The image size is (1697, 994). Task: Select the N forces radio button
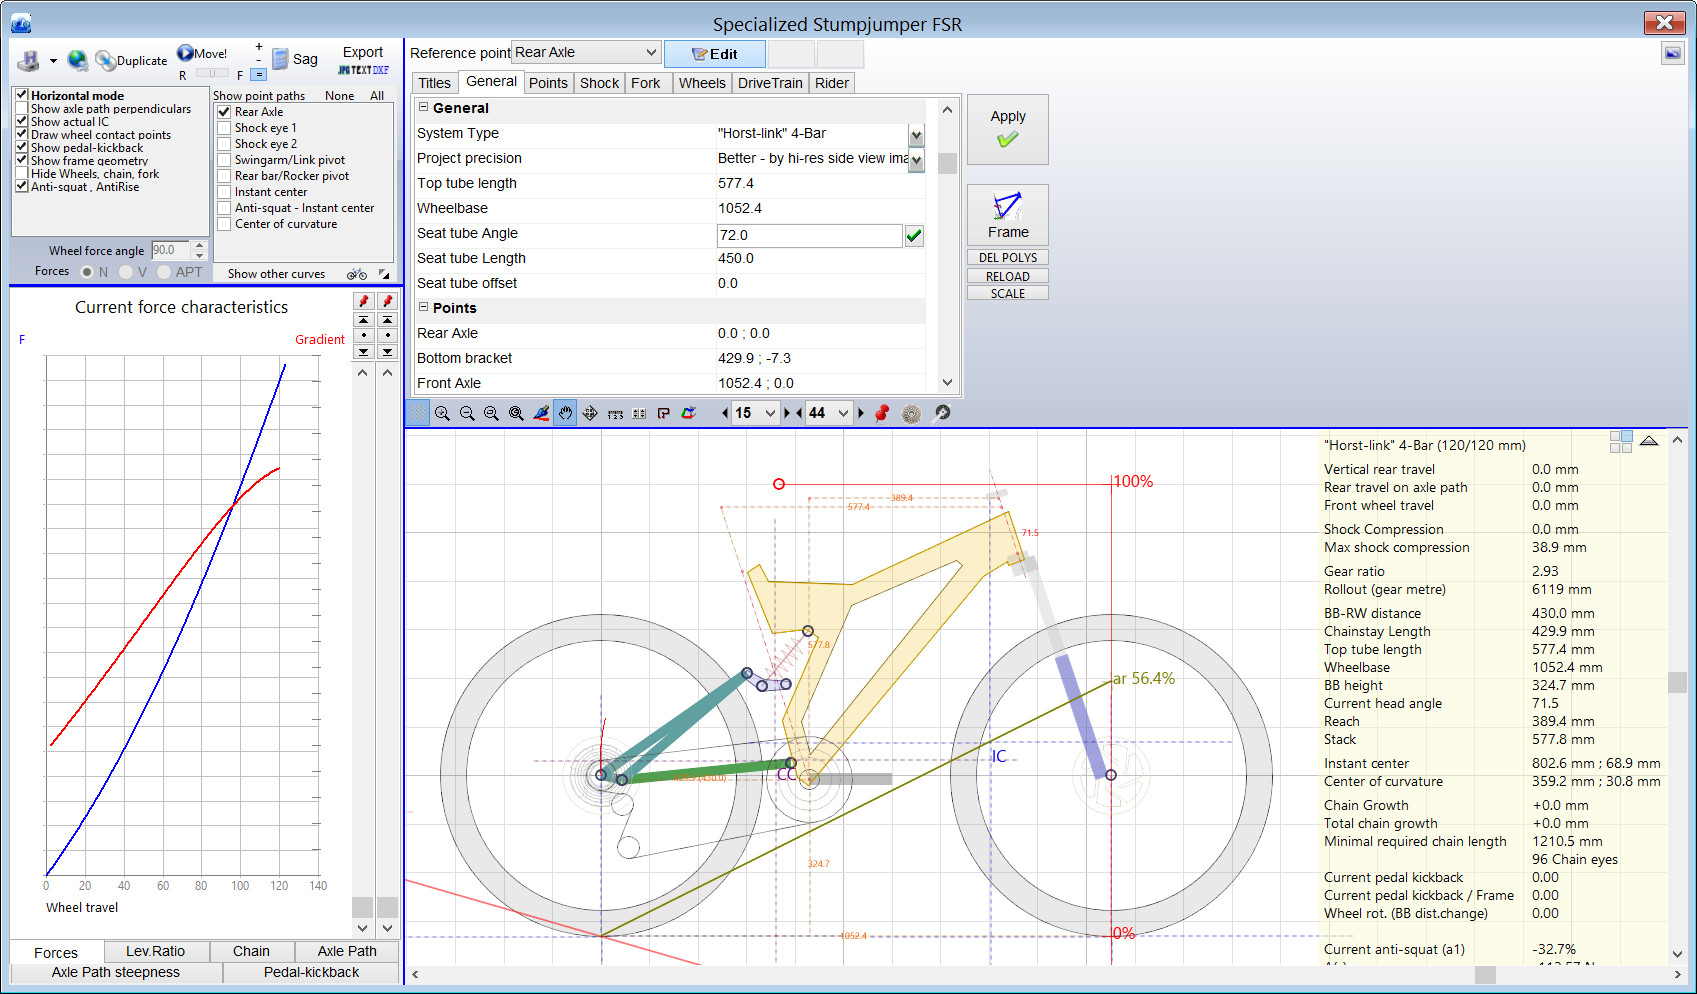(x=87, y=272)
